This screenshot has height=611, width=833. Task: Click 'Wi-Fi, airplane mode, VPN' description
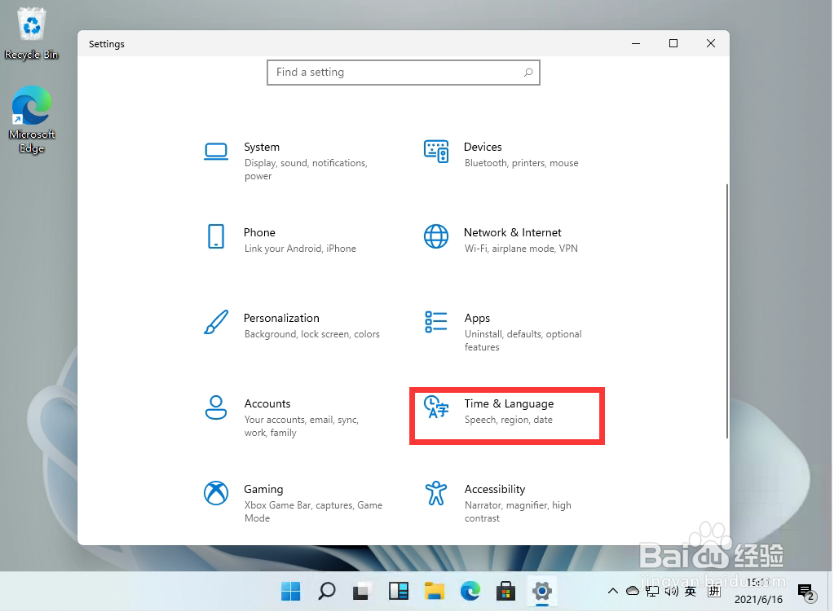[521, 249]
